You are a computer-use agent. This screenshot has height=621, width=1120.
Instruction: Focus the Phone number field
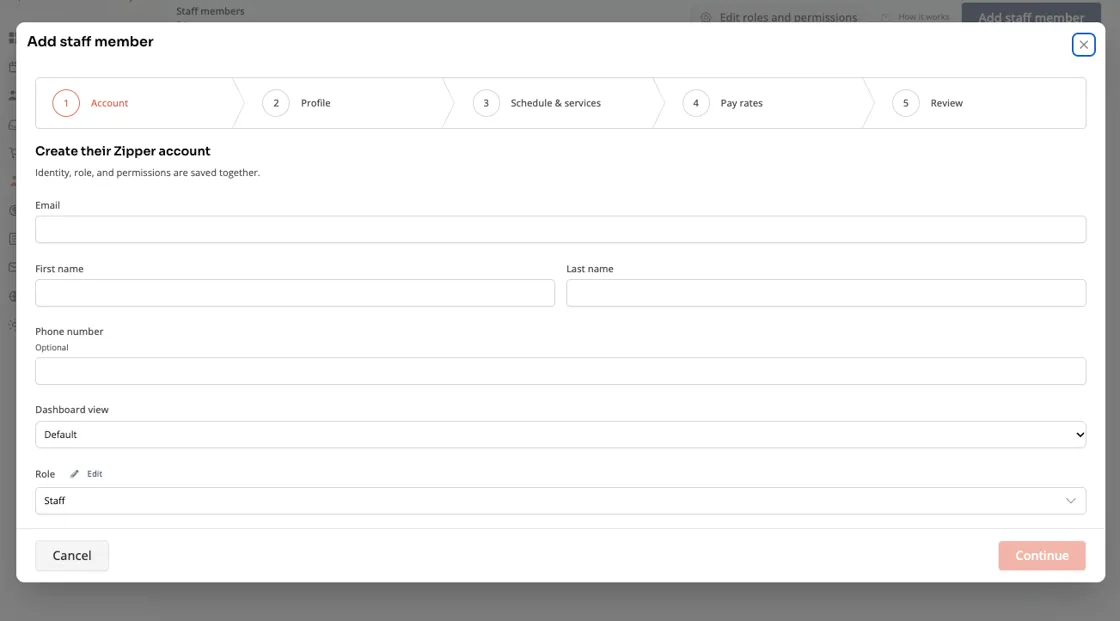click(561, 371)
